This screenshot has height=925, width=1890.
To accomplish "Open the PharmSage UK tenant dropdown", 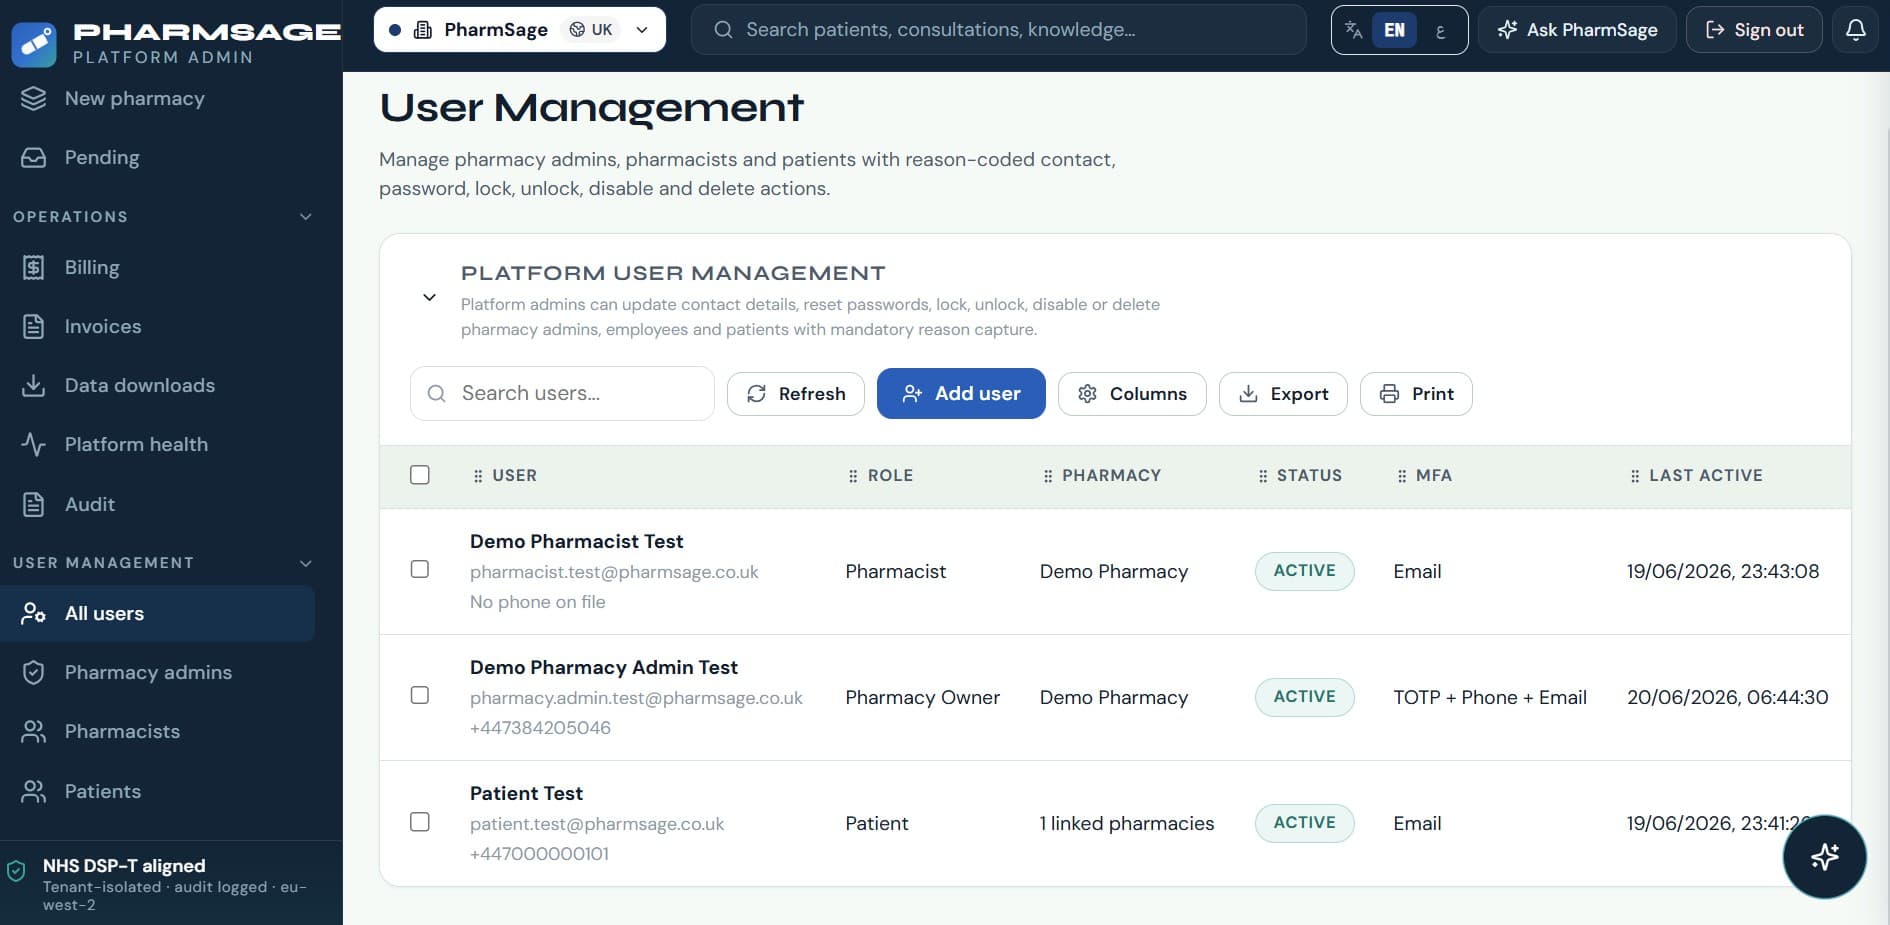I will pyautogui.click(x=520, y=30).
